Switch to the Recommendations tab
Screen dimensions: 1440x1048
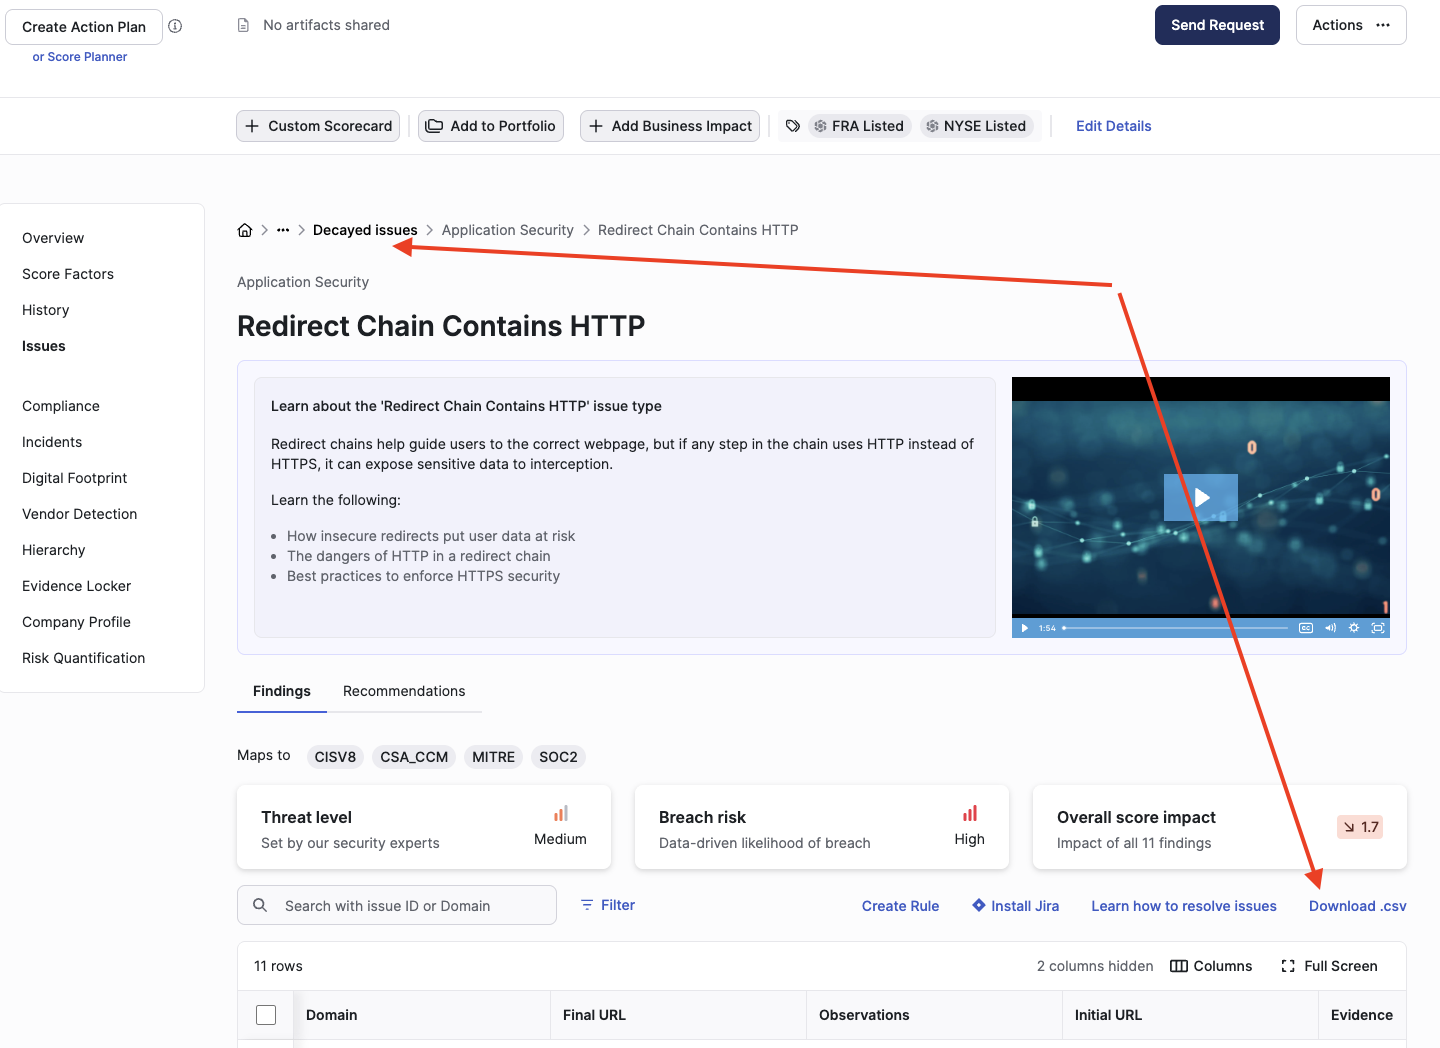[x=404, y=691]
